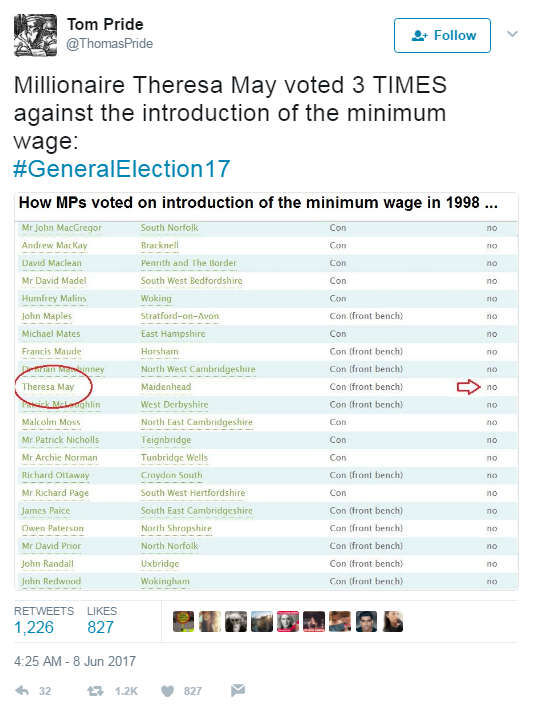The height and width of the screenshot is (706, 537).
Task: Click the fifth liker avatar with red banner
Action: click(x=288, y=622)
